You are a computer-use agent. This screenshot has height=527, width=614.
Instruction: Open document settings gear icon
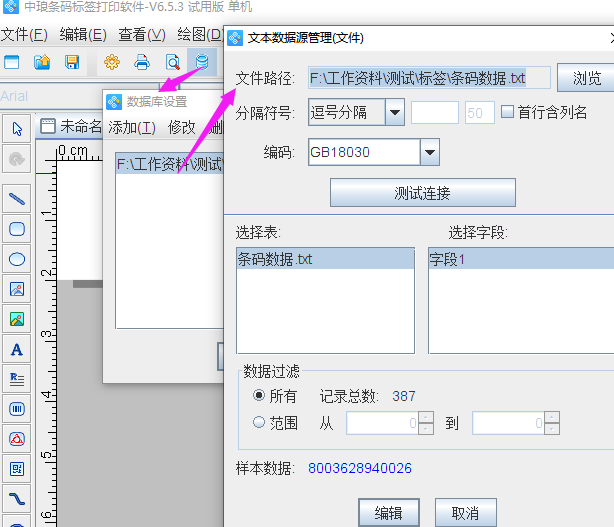112,62
